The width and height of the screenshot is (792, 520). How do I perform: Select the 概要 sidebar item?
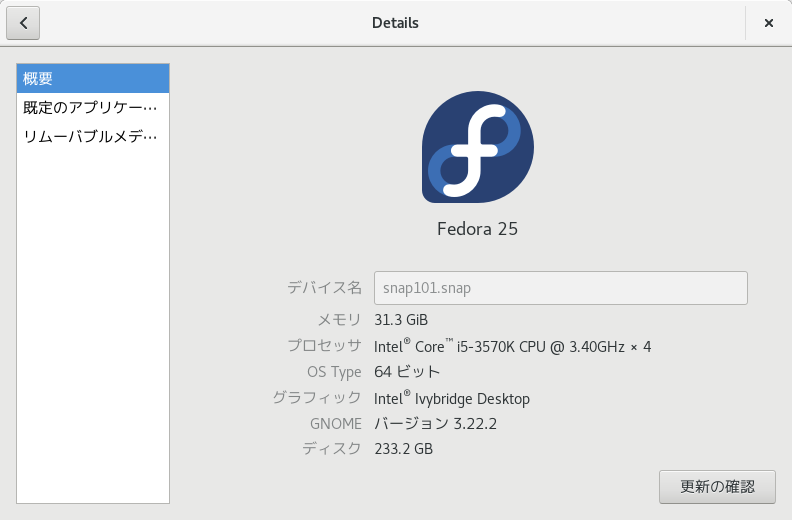point(93,78)
